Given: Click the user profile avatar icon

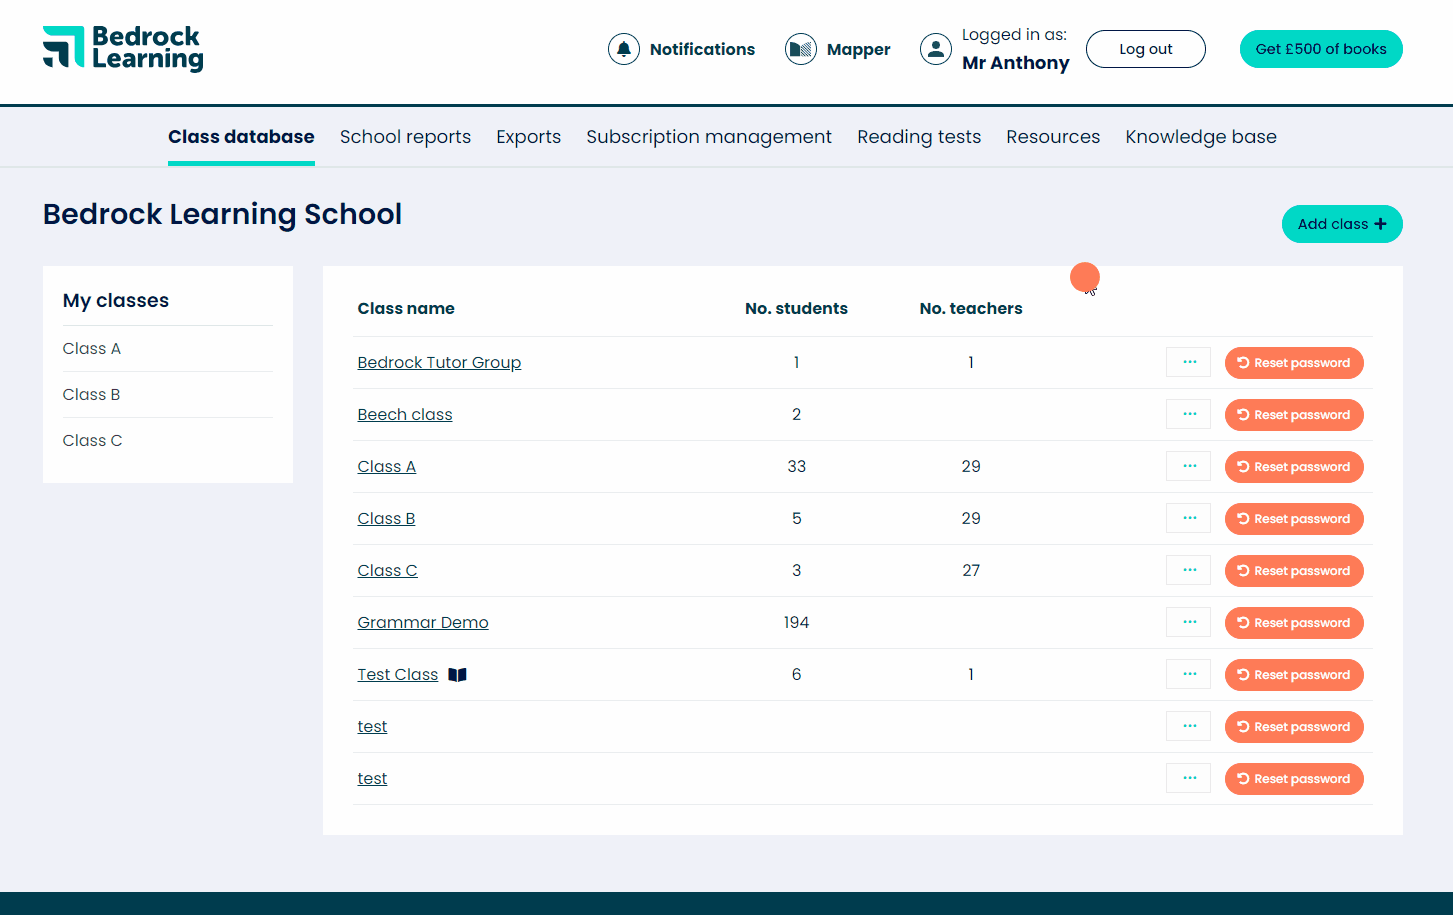Looking at the screenshot, I should [936, 49].
